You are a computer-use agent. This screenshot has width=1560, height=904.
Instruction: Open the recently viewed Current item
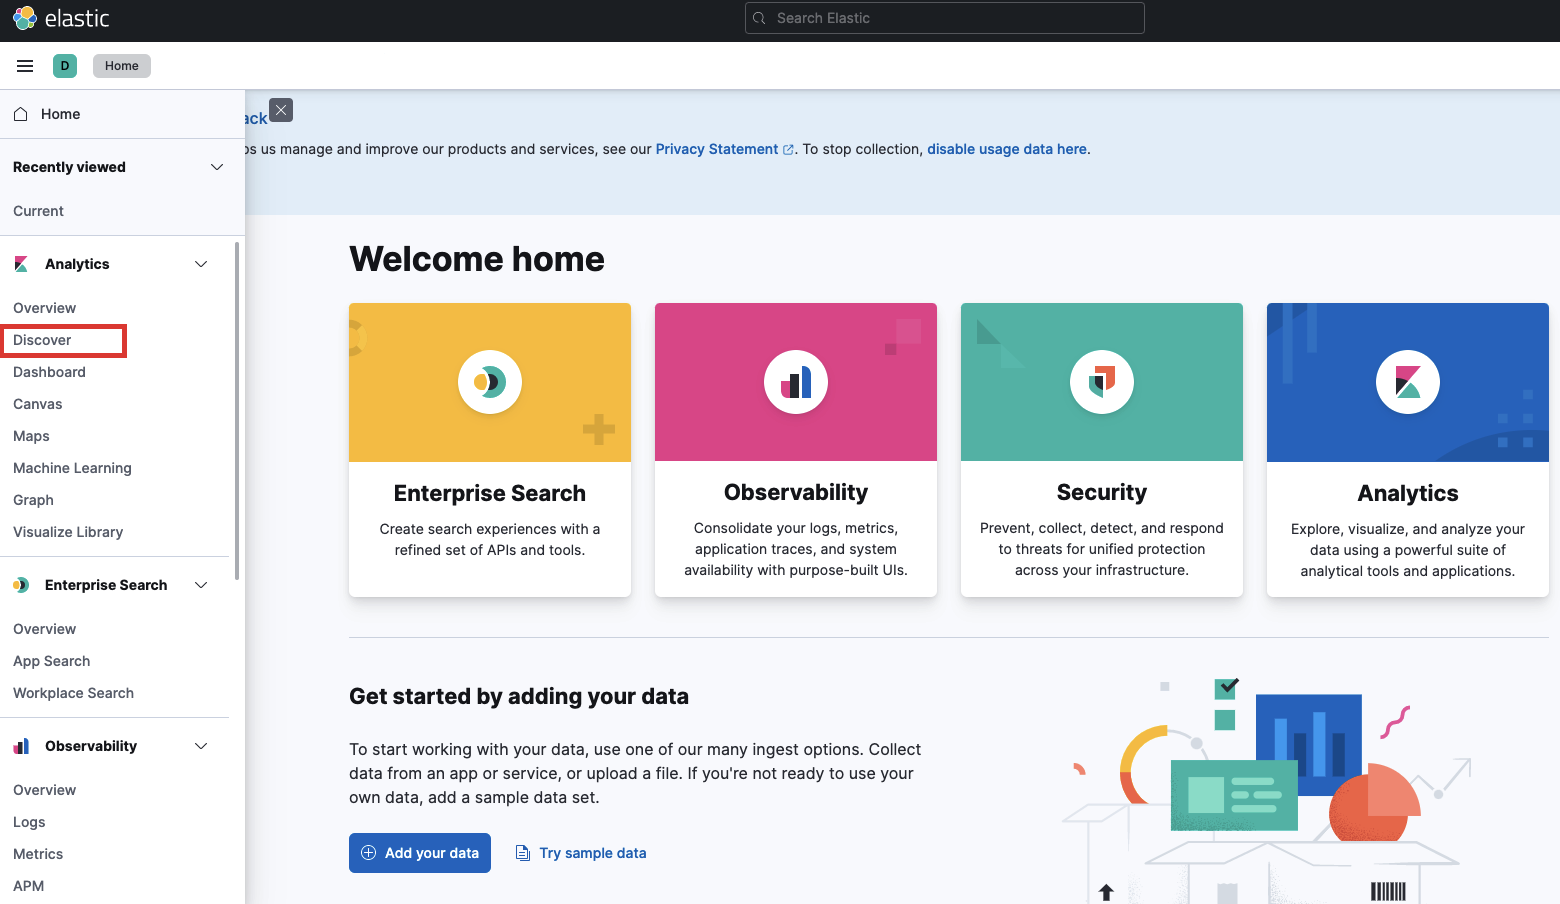38,211
